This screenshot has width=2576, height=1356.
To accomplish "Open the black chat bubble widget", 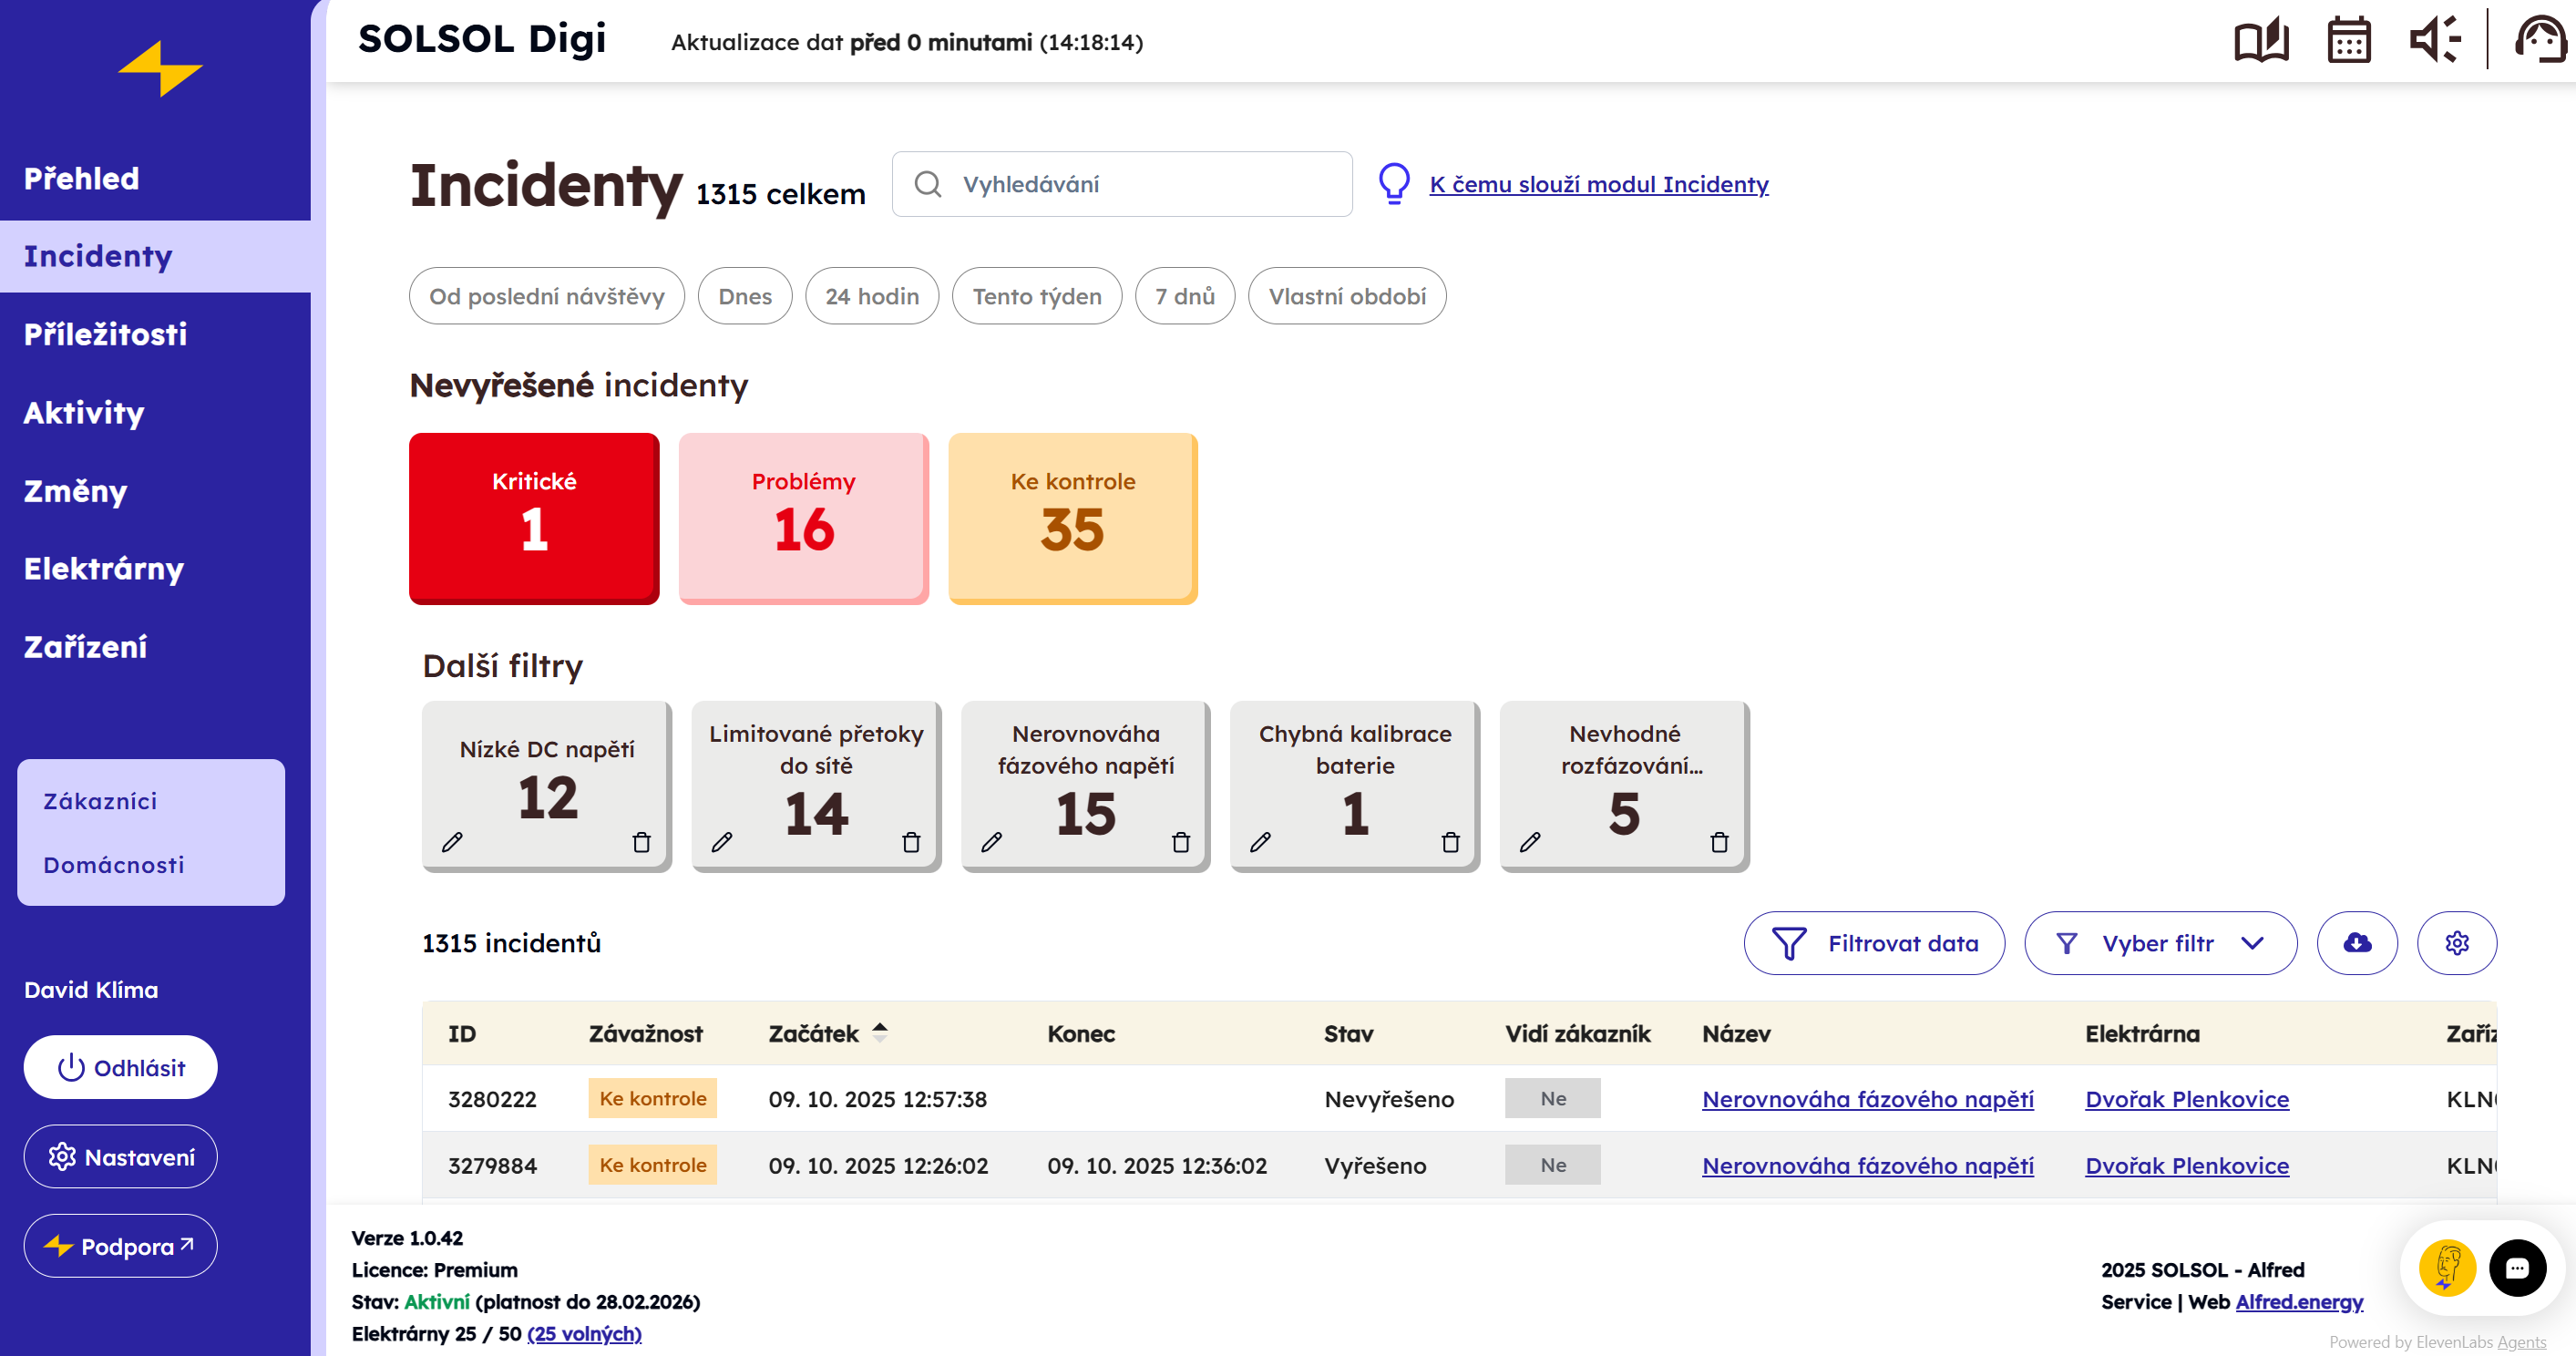I will (2517, 1267).
